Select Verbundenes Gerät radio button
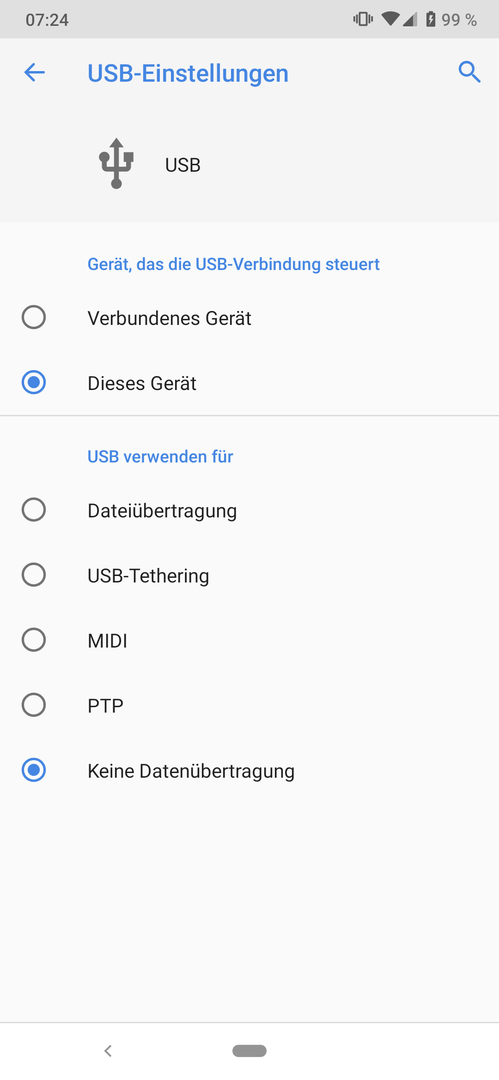The width and height of the screenshot is (499, 1080). (x=250, y=318)
